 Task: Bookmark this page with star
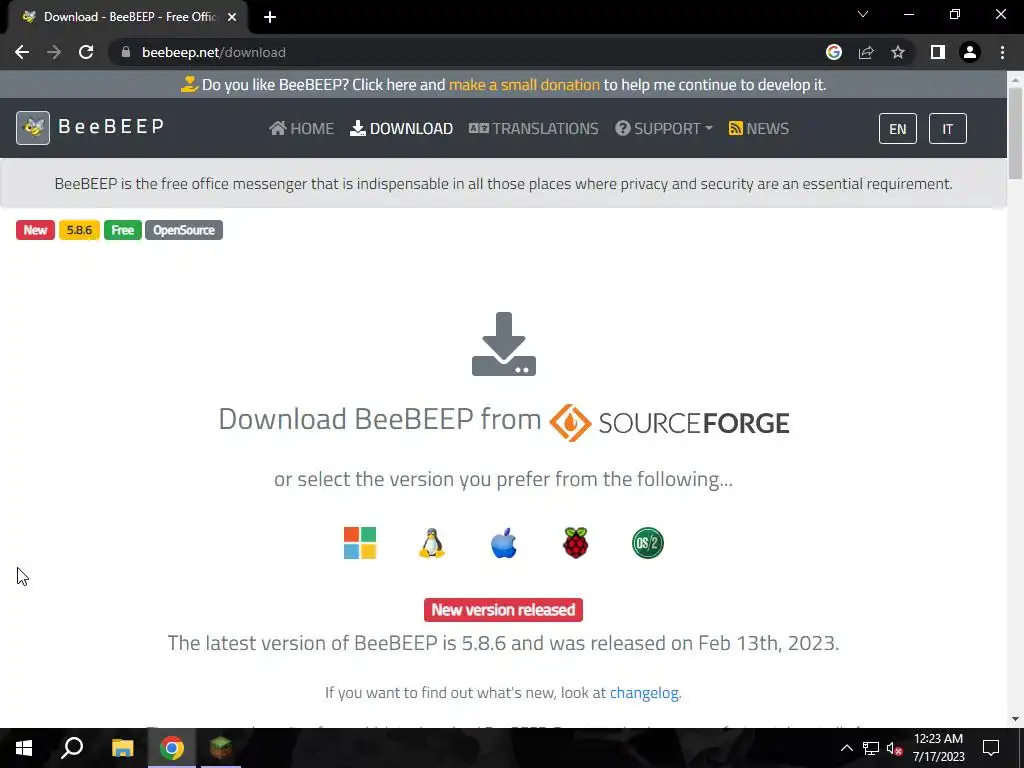(898, 52)
